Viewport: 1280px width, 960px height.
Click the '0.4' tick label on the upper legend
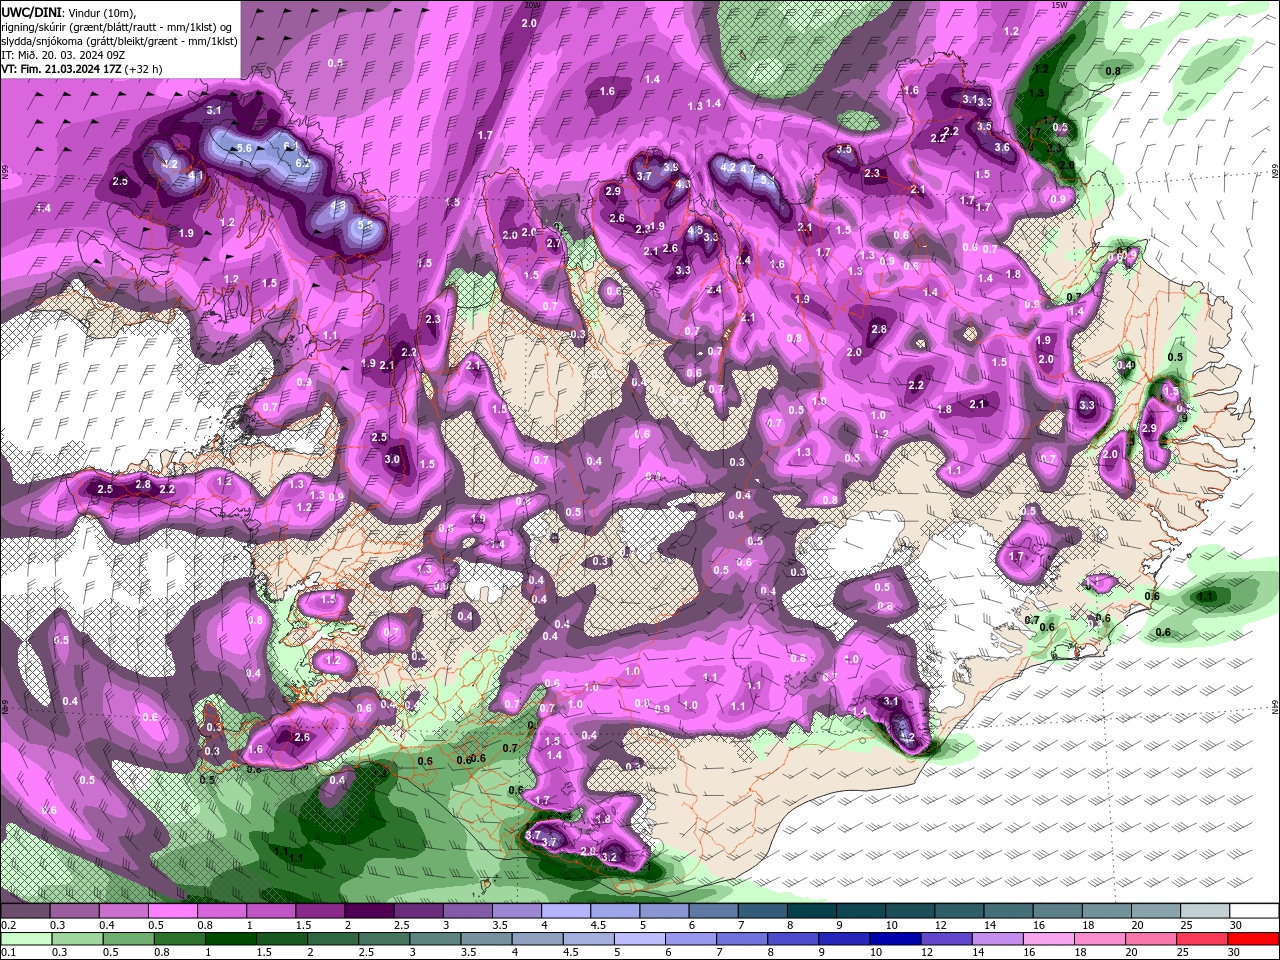pos(107,925)
